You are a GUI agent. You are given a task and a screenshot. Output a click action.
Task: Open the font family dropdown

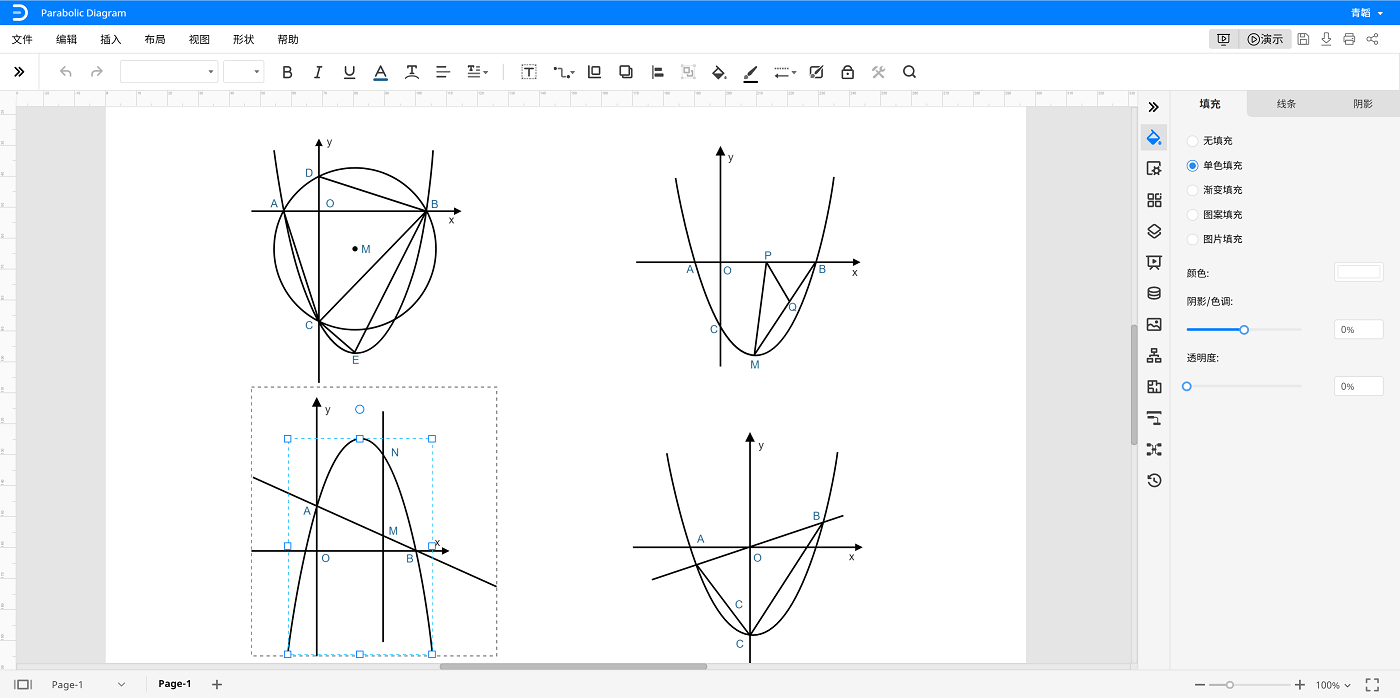169,72
